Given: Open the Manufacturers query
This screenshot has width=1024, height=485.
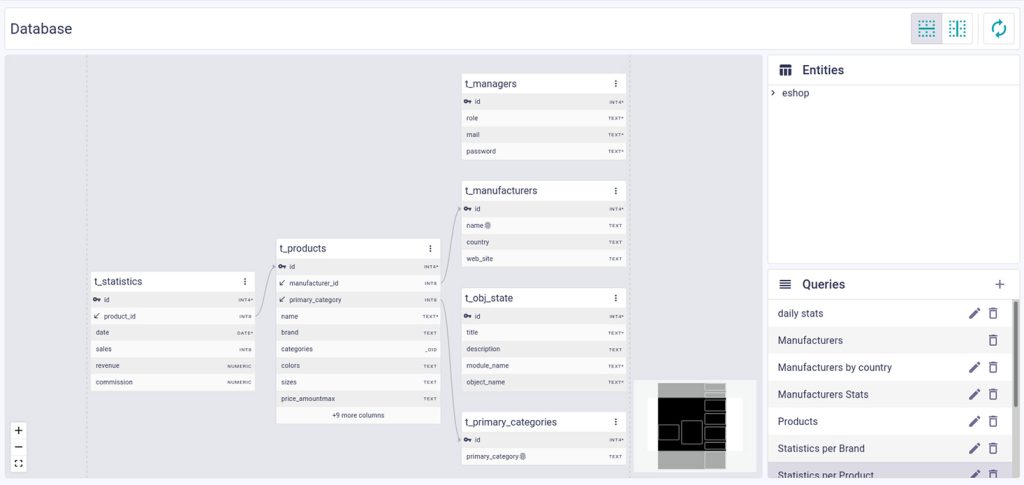Looking at the screenshot, I should (x=891, y=340).
